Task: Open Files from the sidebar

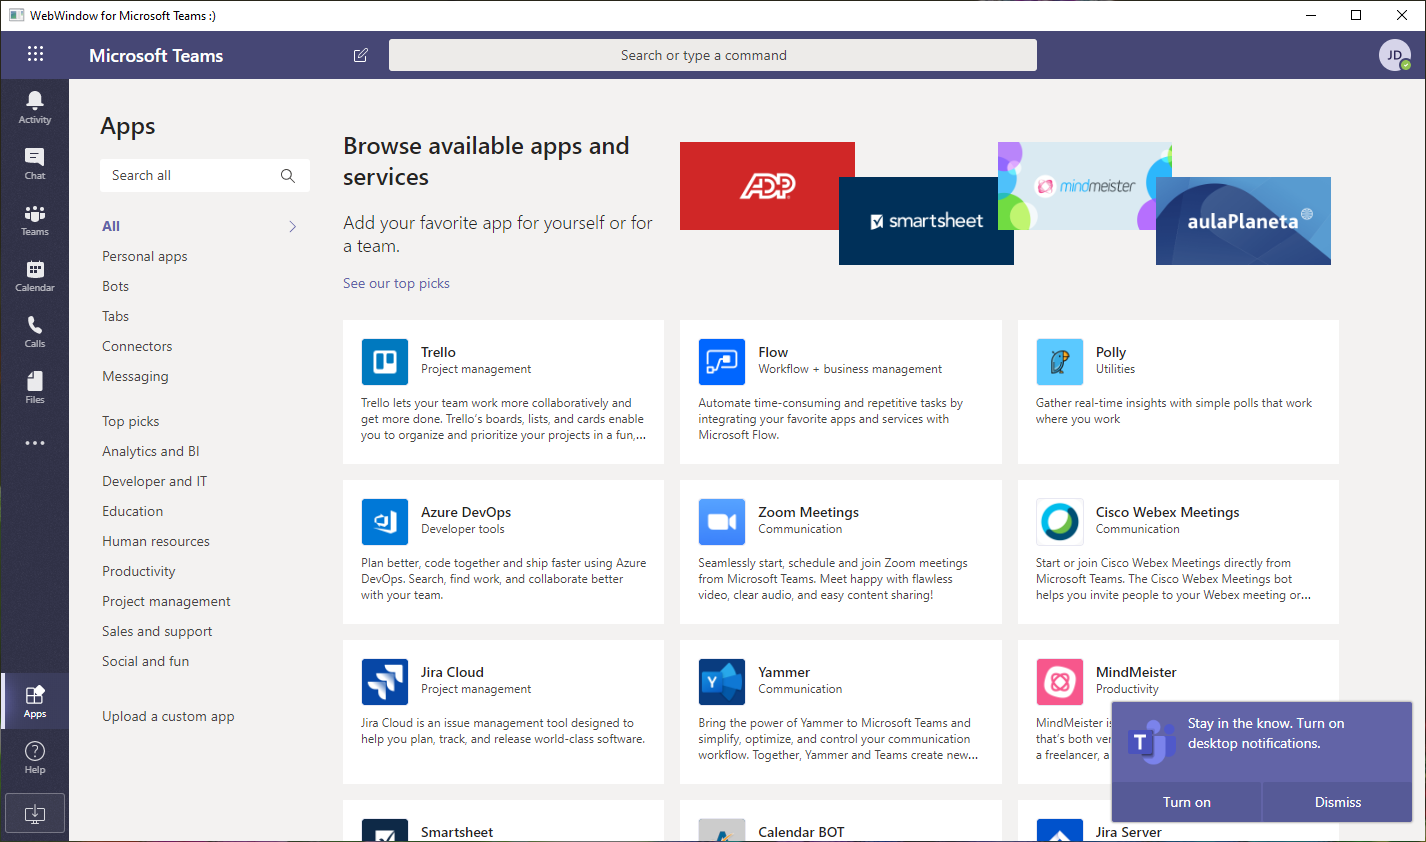Action: click(x=35, y=387)
